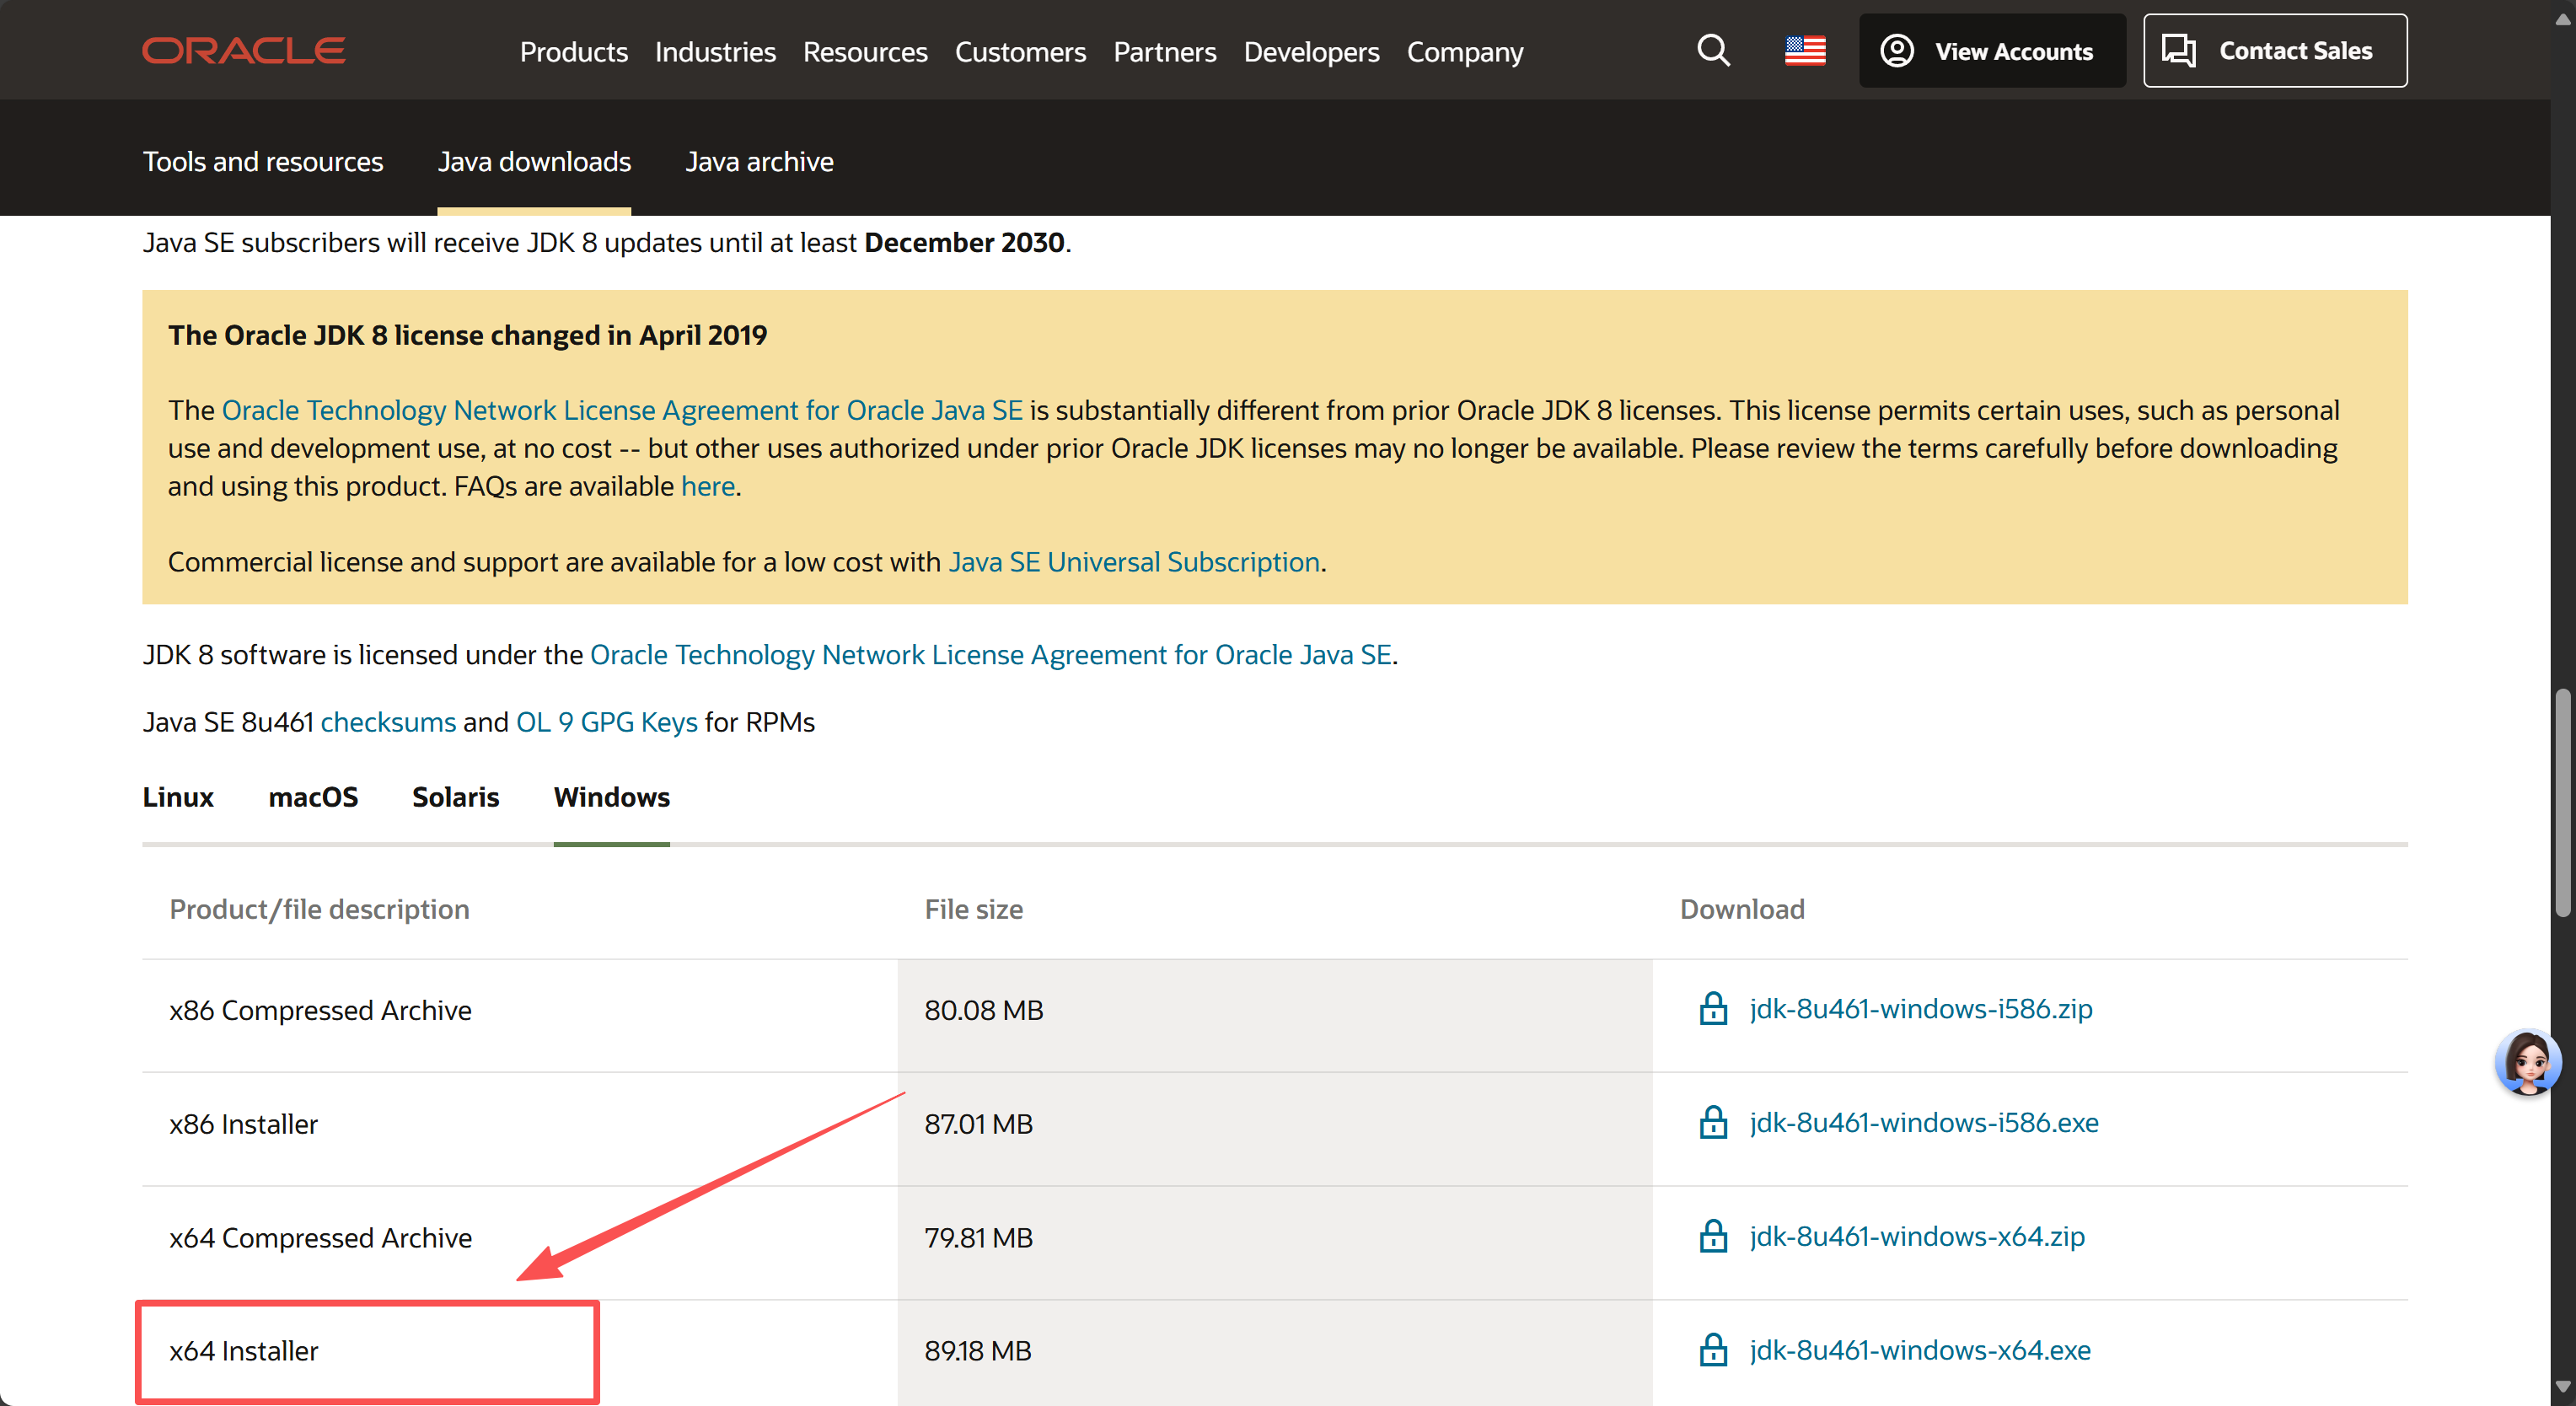Open license agreement link in yellow notice
Image resolution: width=2576 pixels, height=1406 pixels.
622,411
